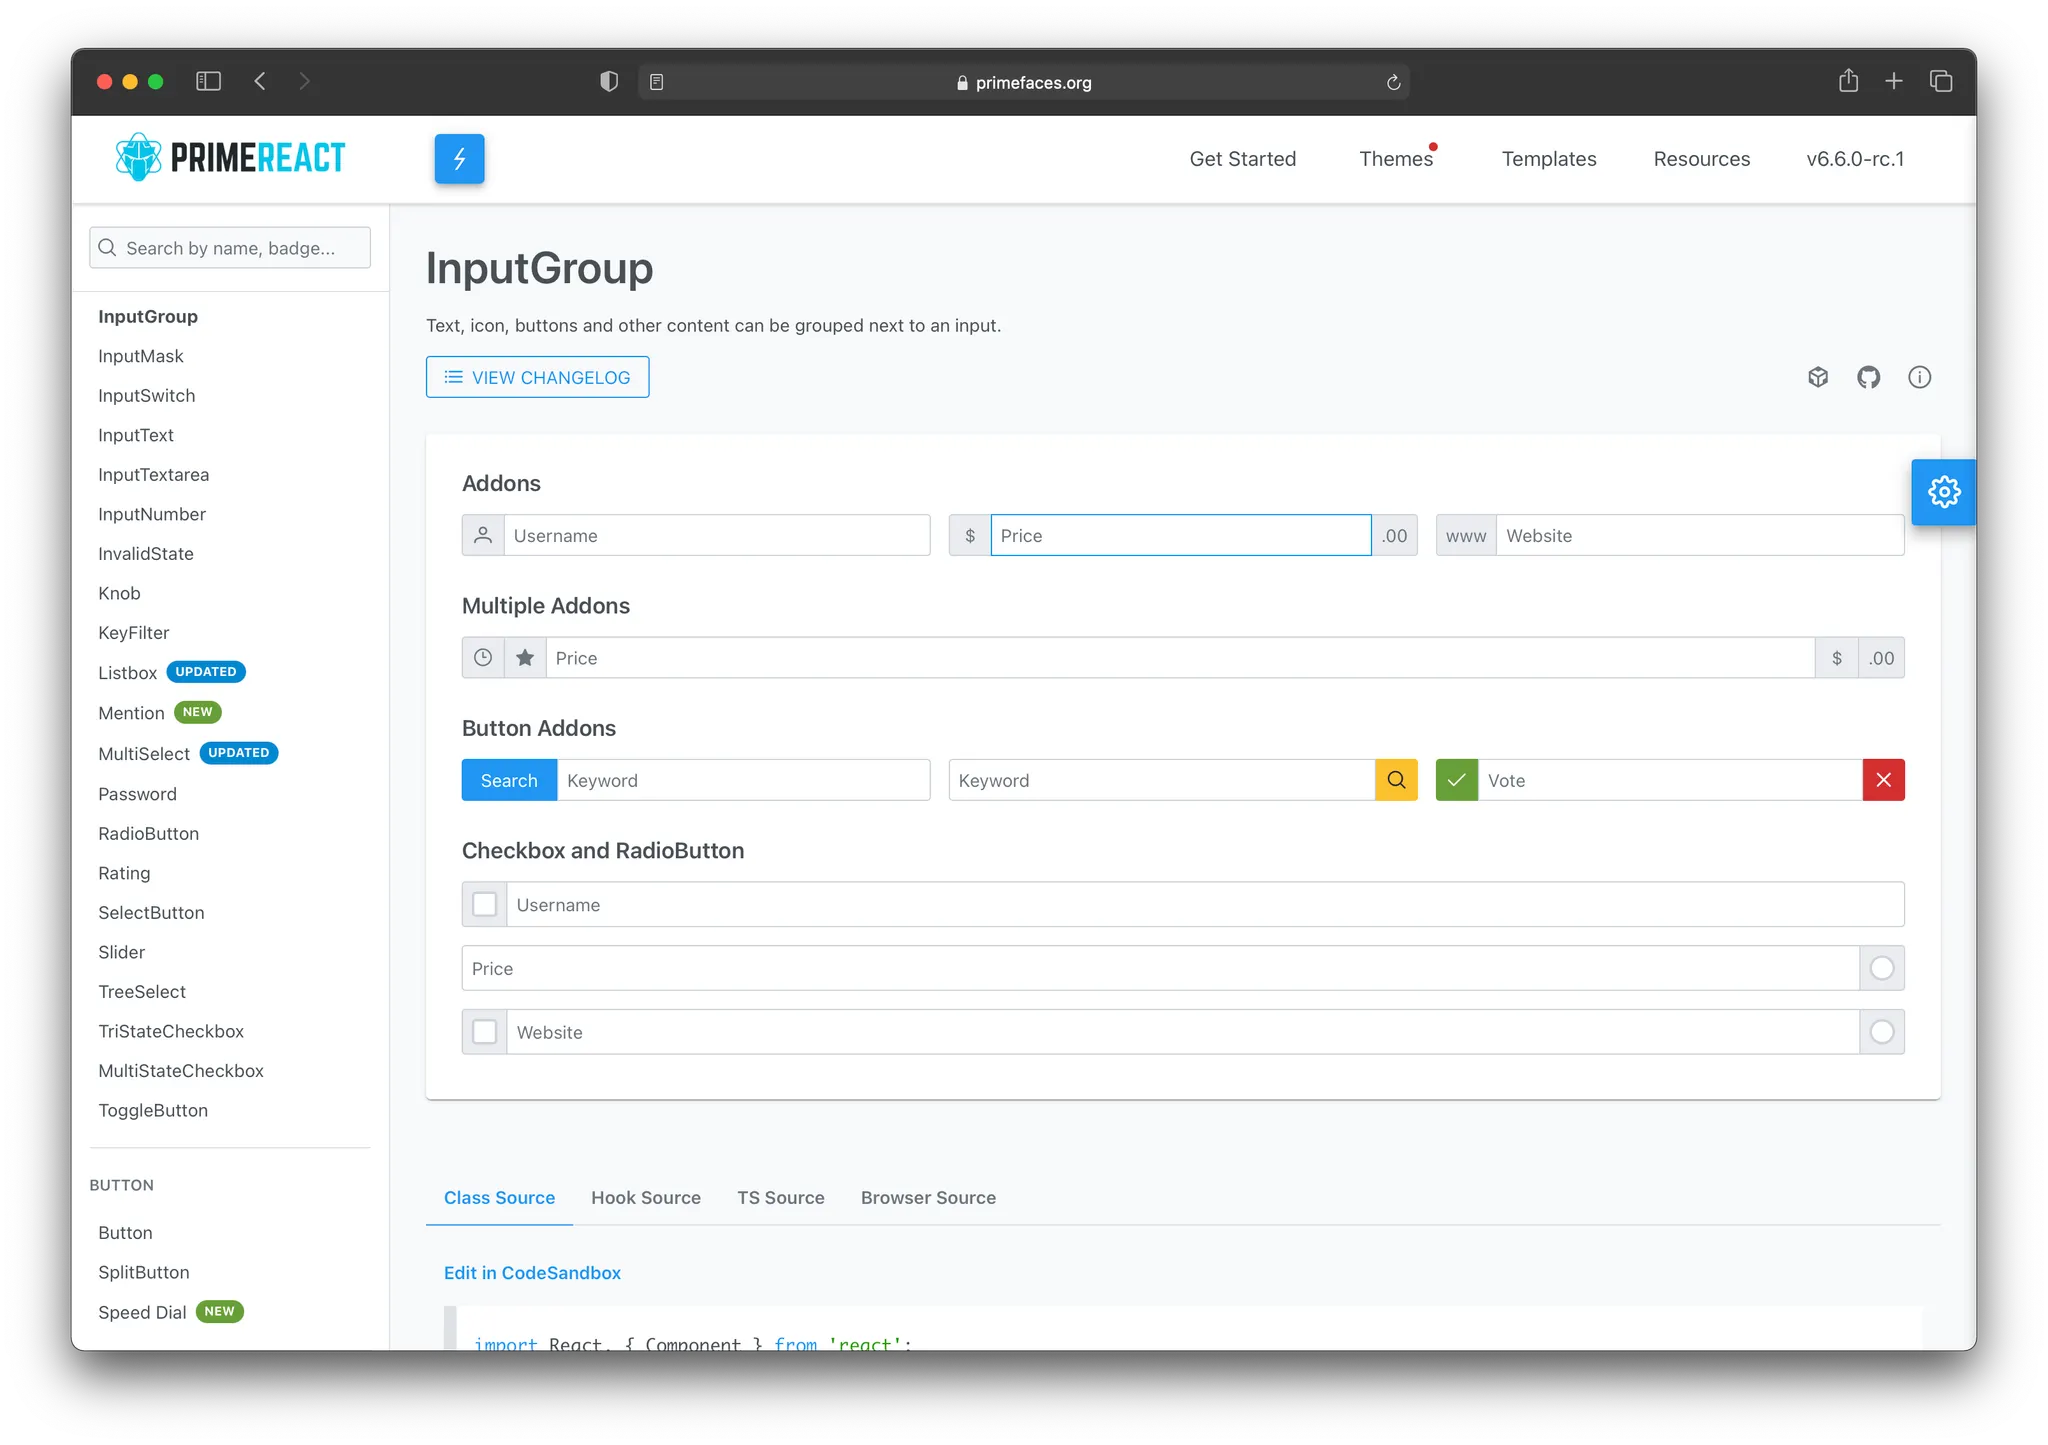Screen dimensions: 2048x1445
Task: Click the cube package icon
Action: (1818, 377)
